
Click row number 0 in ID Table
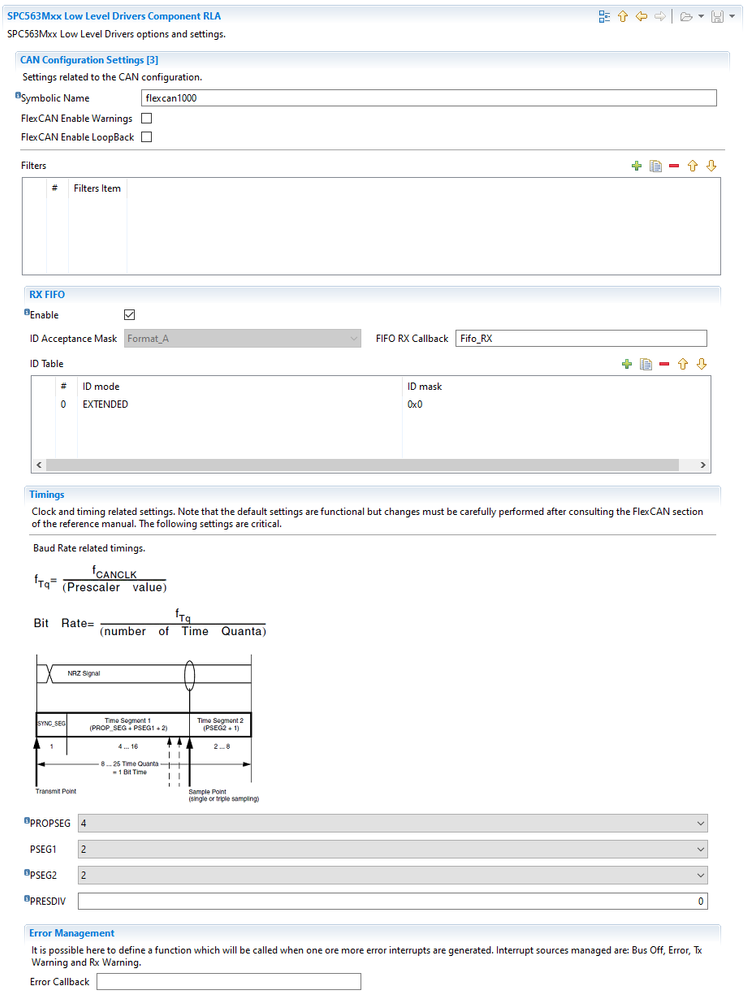click(63, 404)
